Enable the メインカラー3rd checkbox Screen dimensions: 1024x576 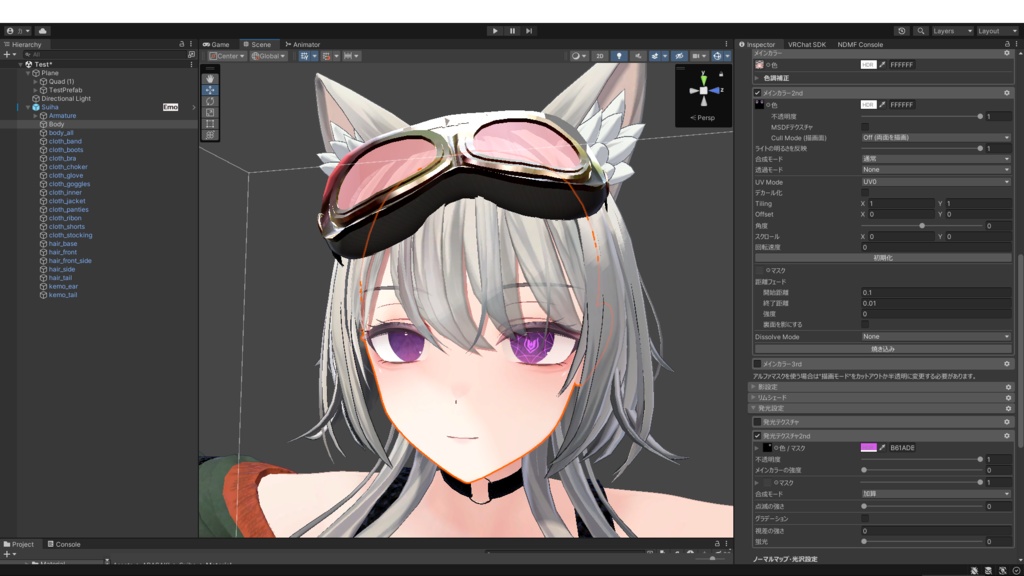(x=758, y=364)
